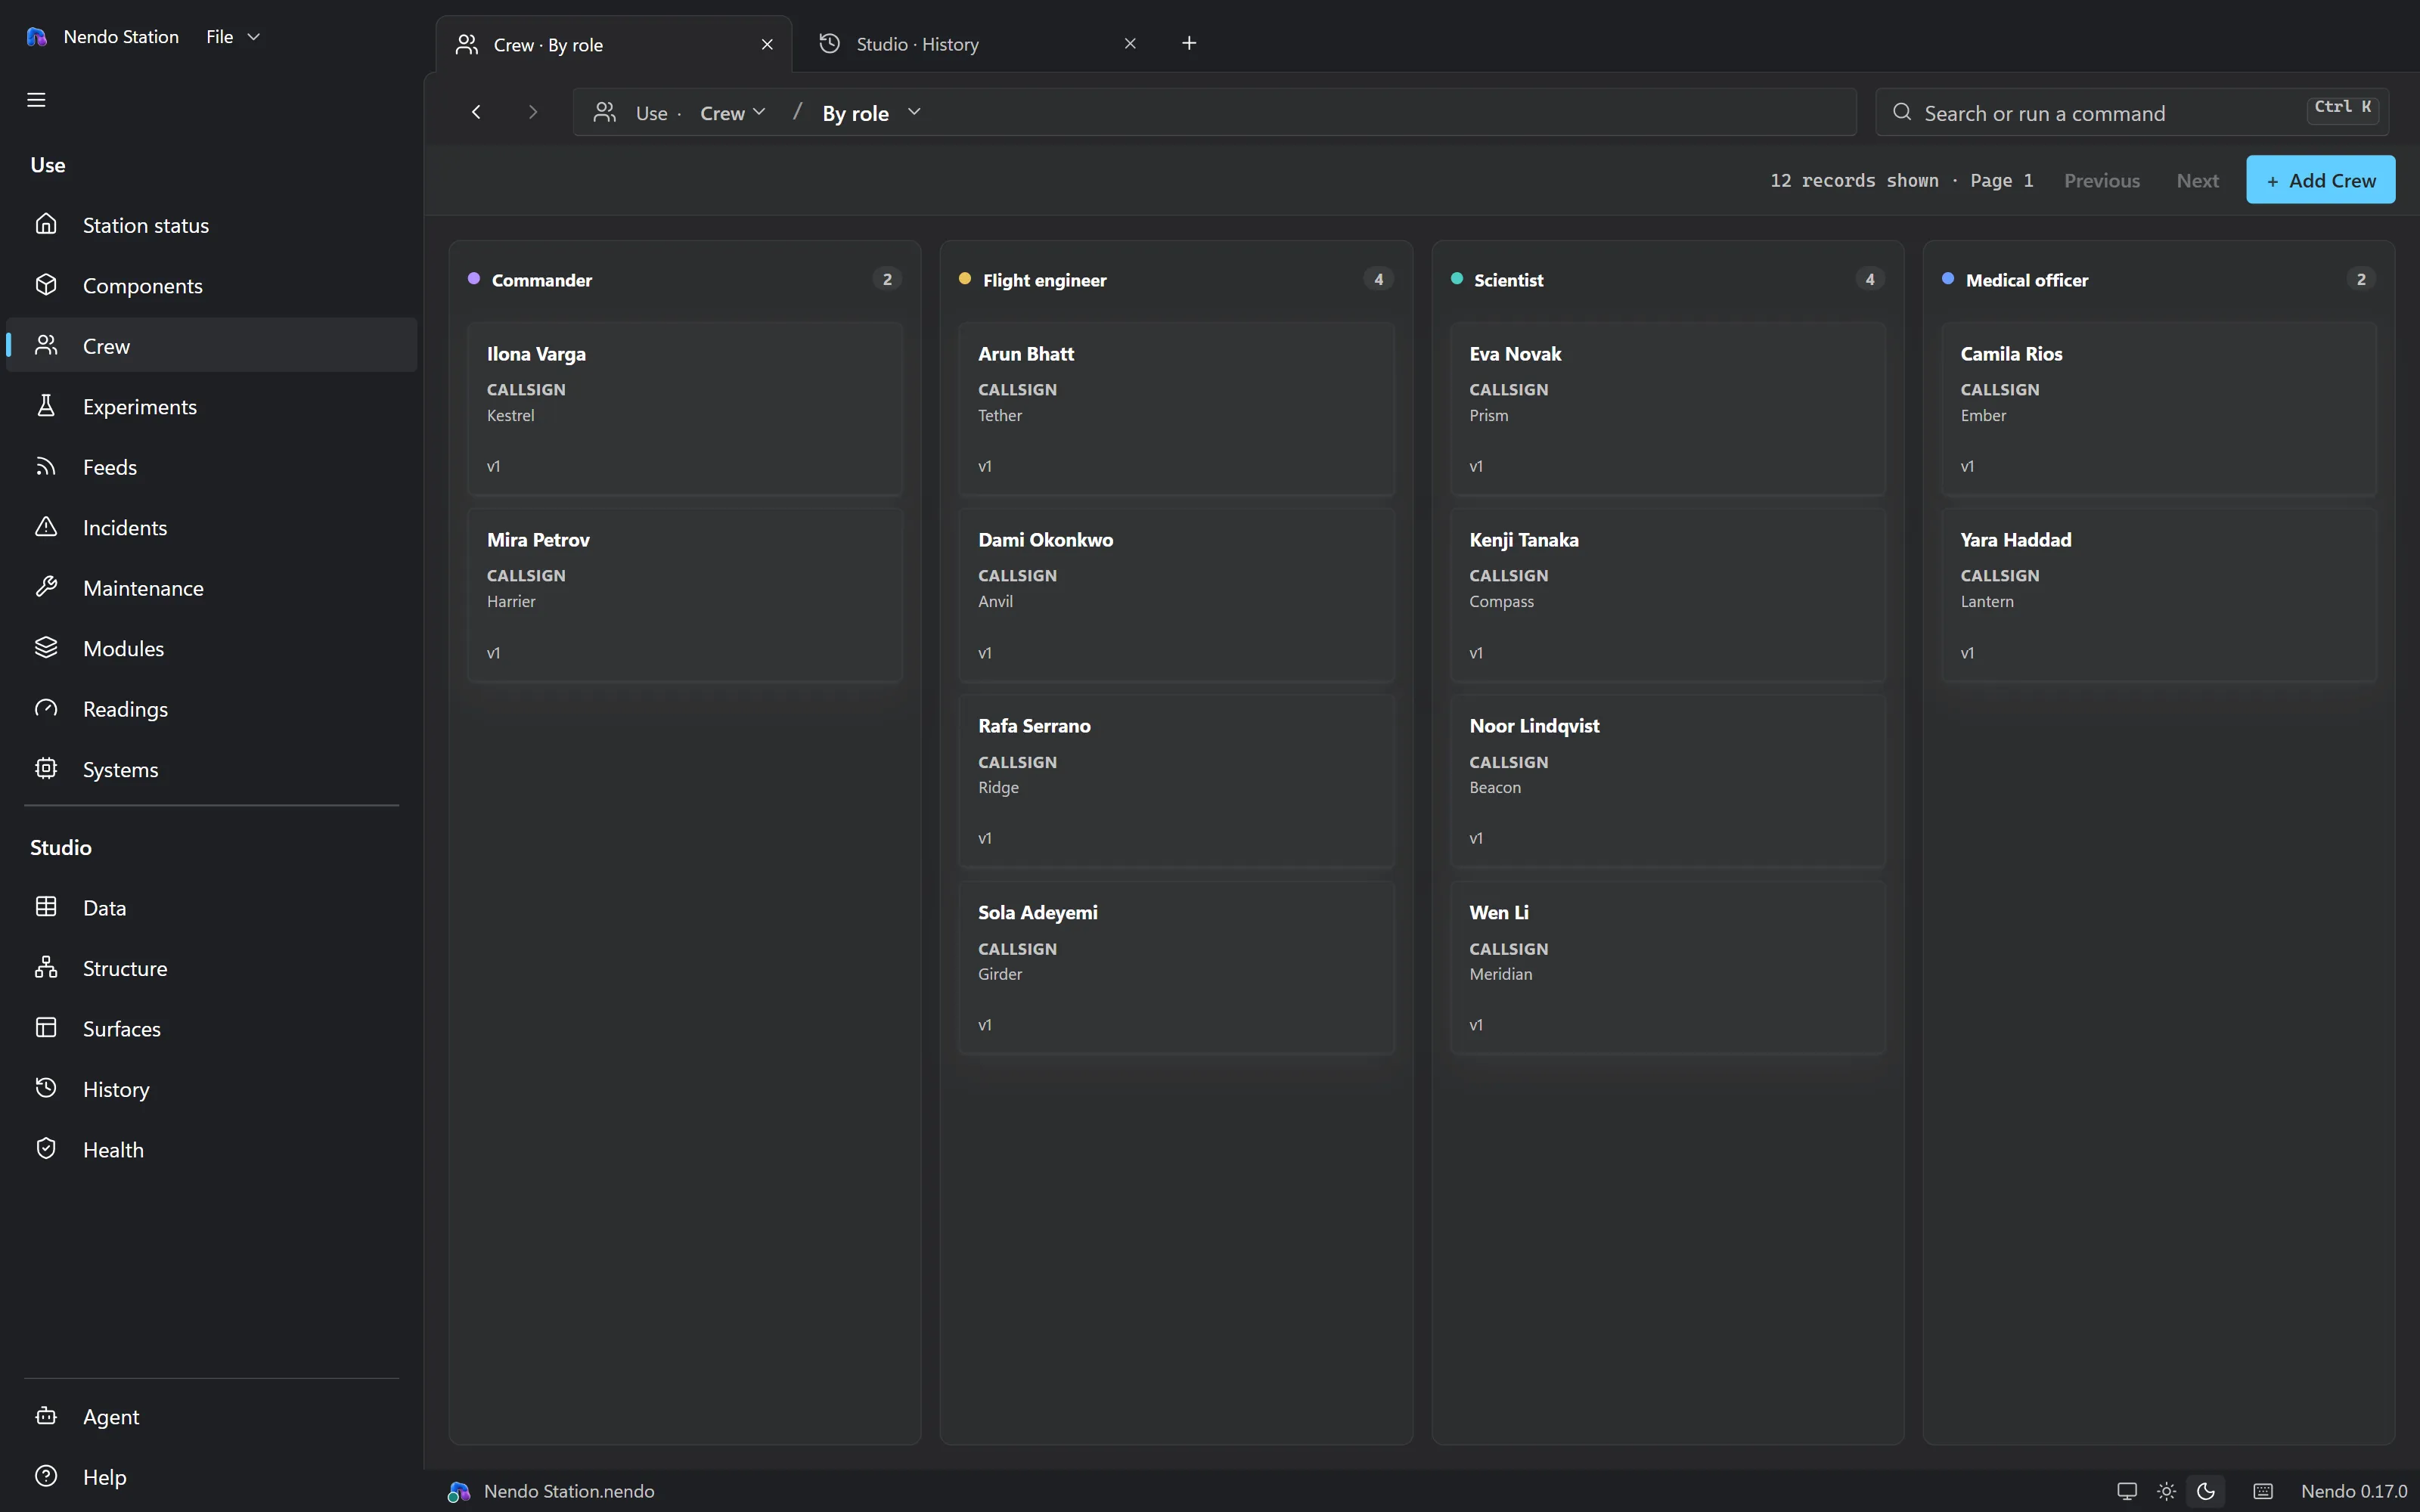
Task: Open Station status in the sidebar
Action: coord(211,225)
